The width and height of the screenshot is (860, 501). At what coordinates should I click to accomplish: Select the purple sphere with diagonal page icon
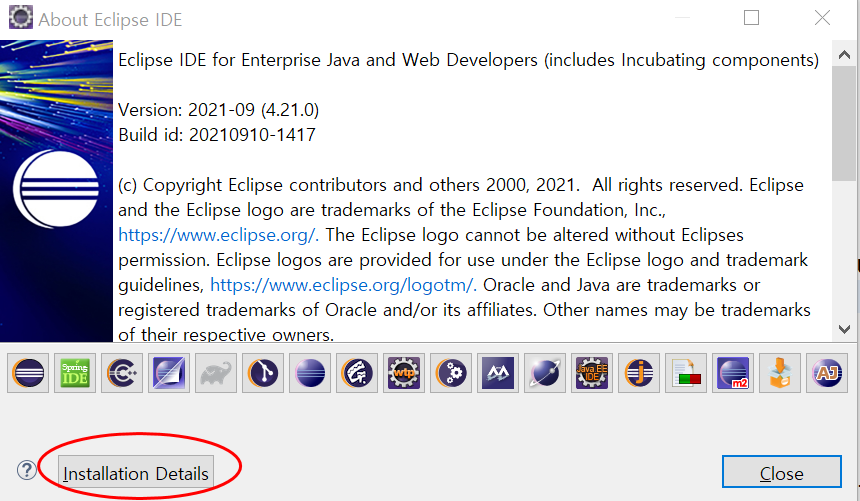(x=169, y=373)
